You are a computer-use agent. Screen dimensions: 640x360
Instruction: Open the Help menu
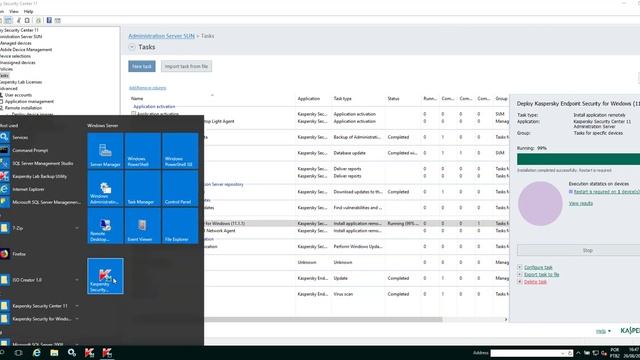pos(28,11)
